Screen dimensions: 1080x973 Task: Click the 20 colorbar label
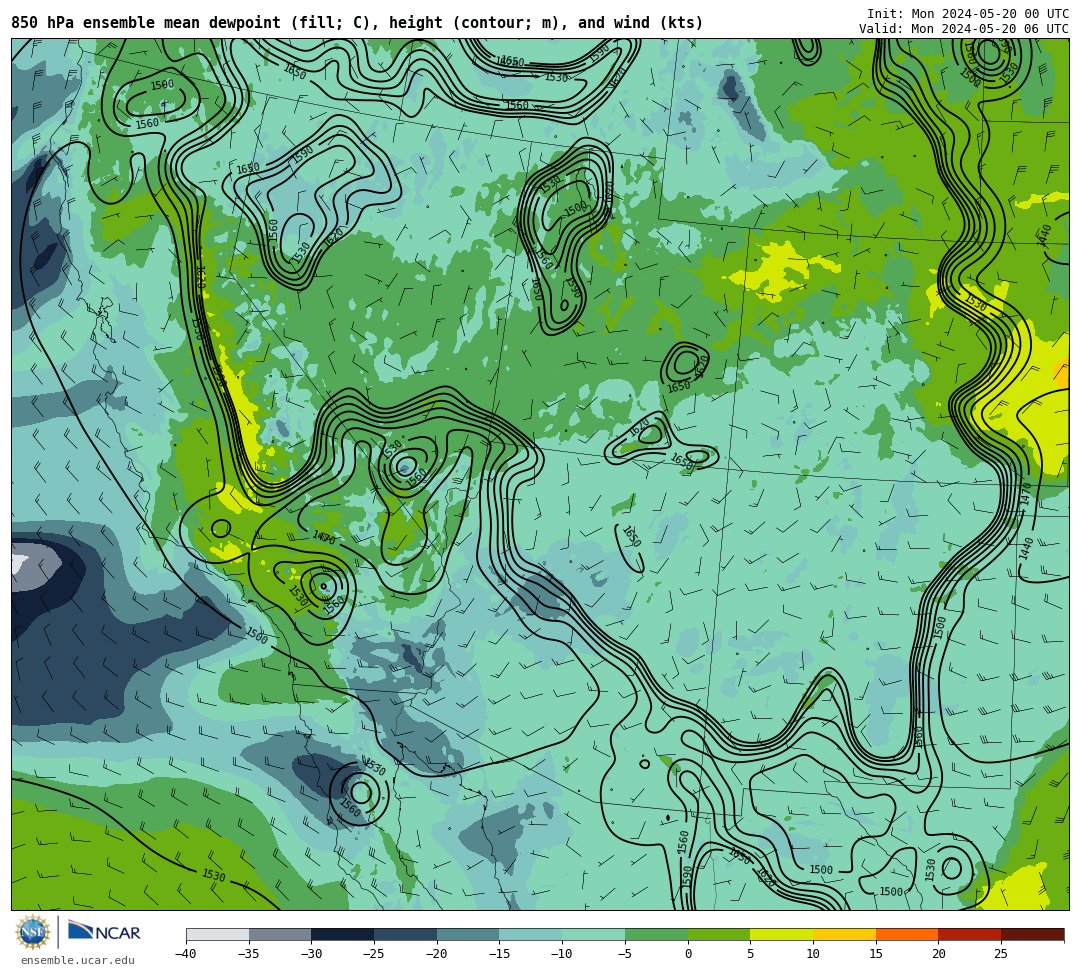tap(938, 954)
